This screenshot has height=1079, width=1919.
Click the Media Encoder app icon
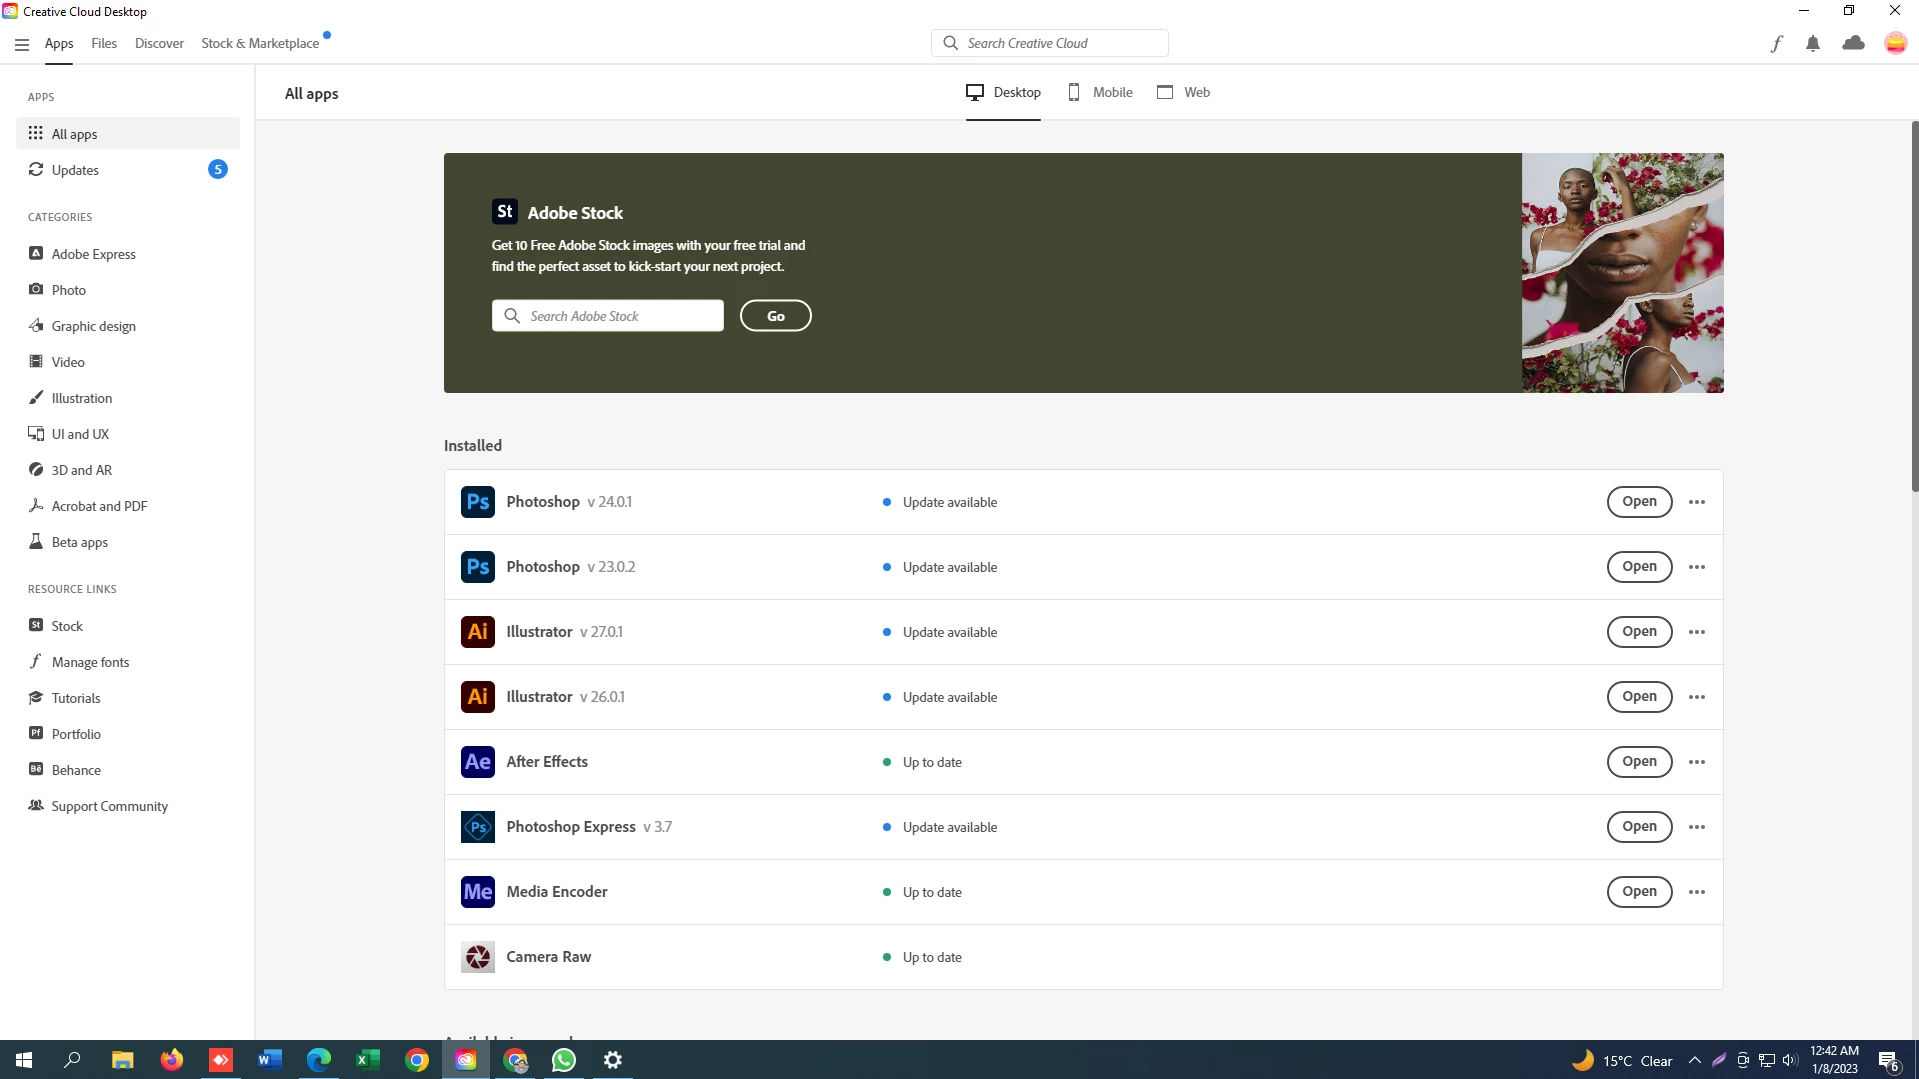click(x=478, y=892)
